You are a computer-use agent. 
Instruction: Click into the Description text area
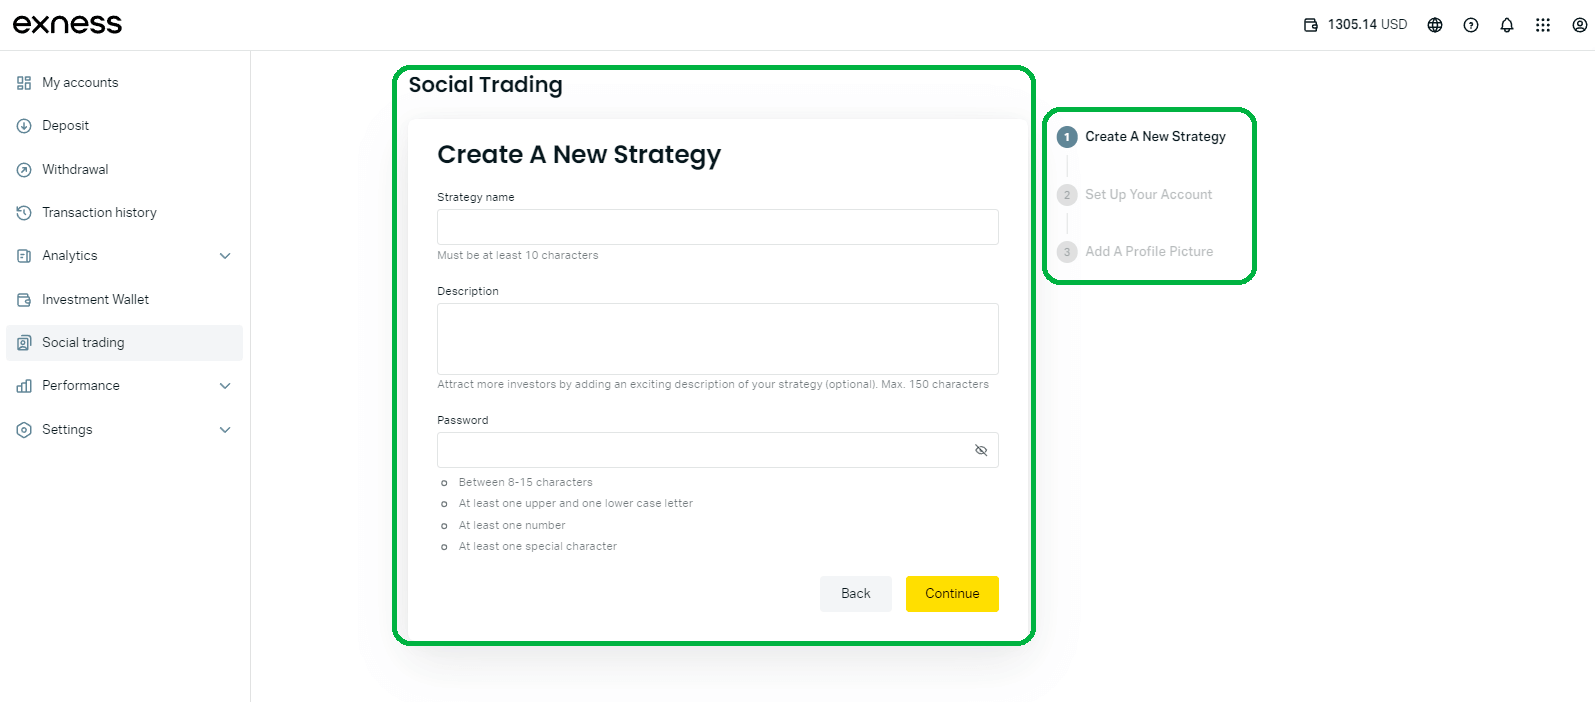[x=717, y=339]
